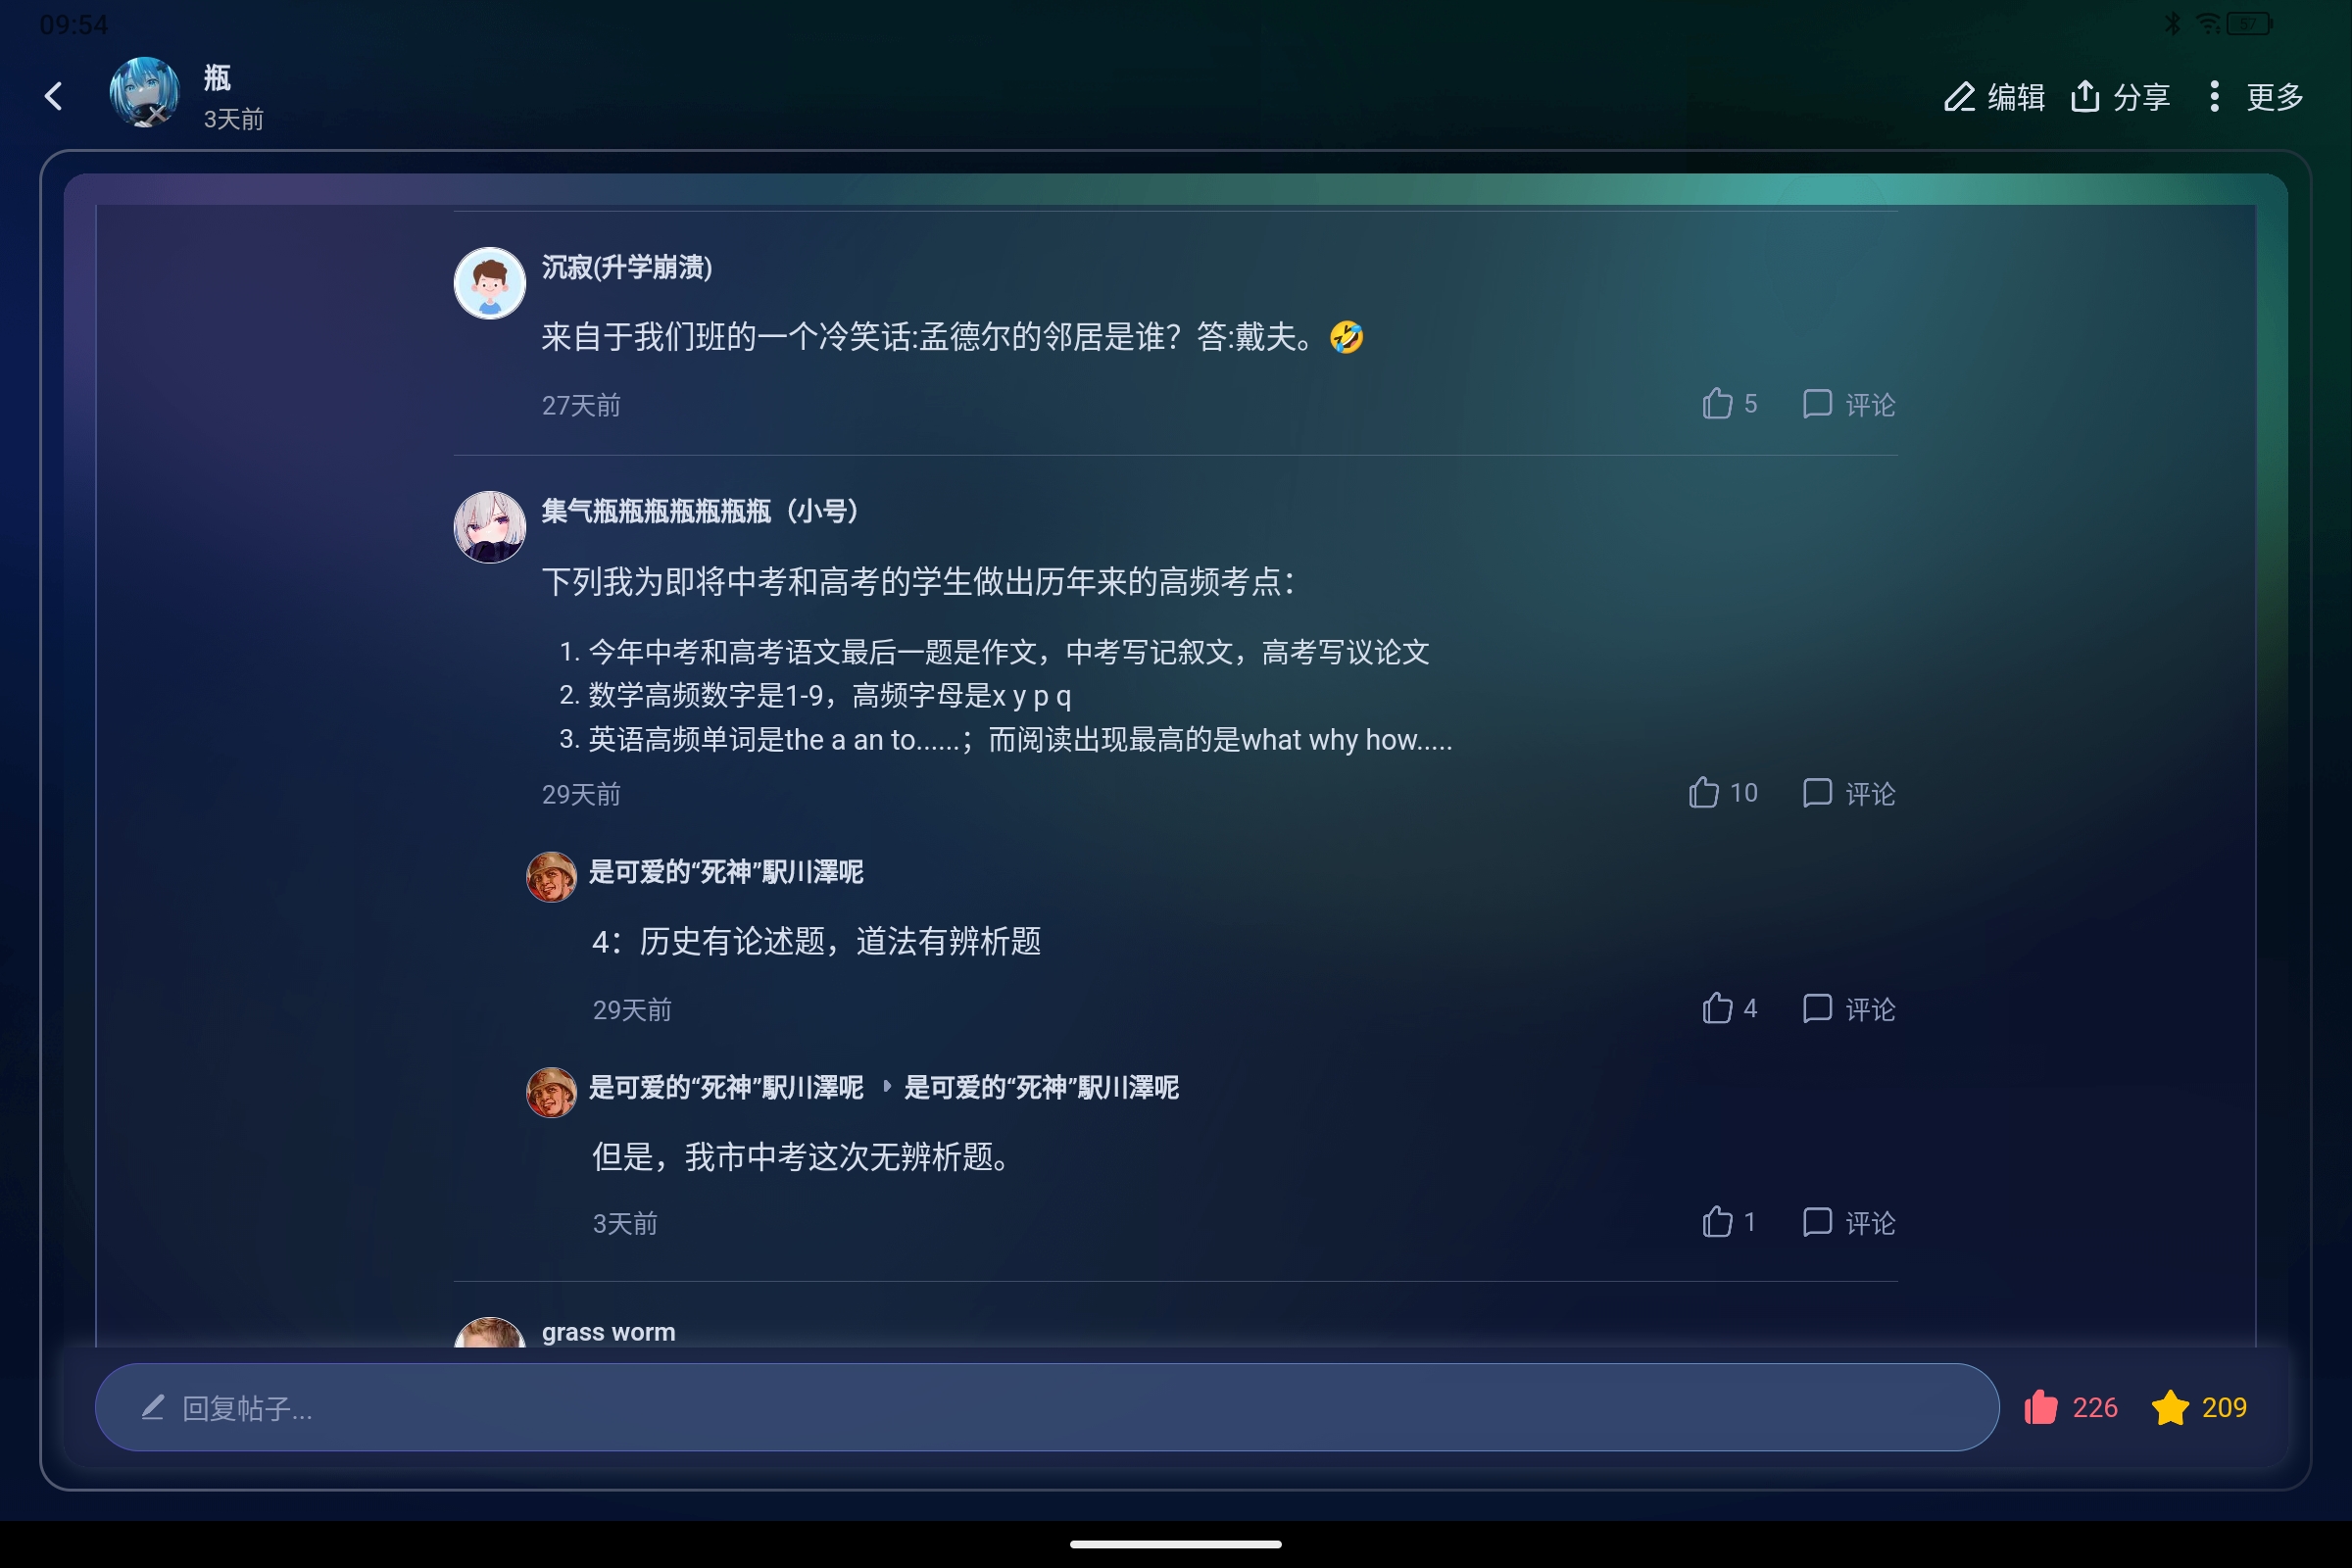This screenshot has width=2352, height=1568.
Task: Tap the 回复帖子 reply input field
Action: coord(1047,1407)
